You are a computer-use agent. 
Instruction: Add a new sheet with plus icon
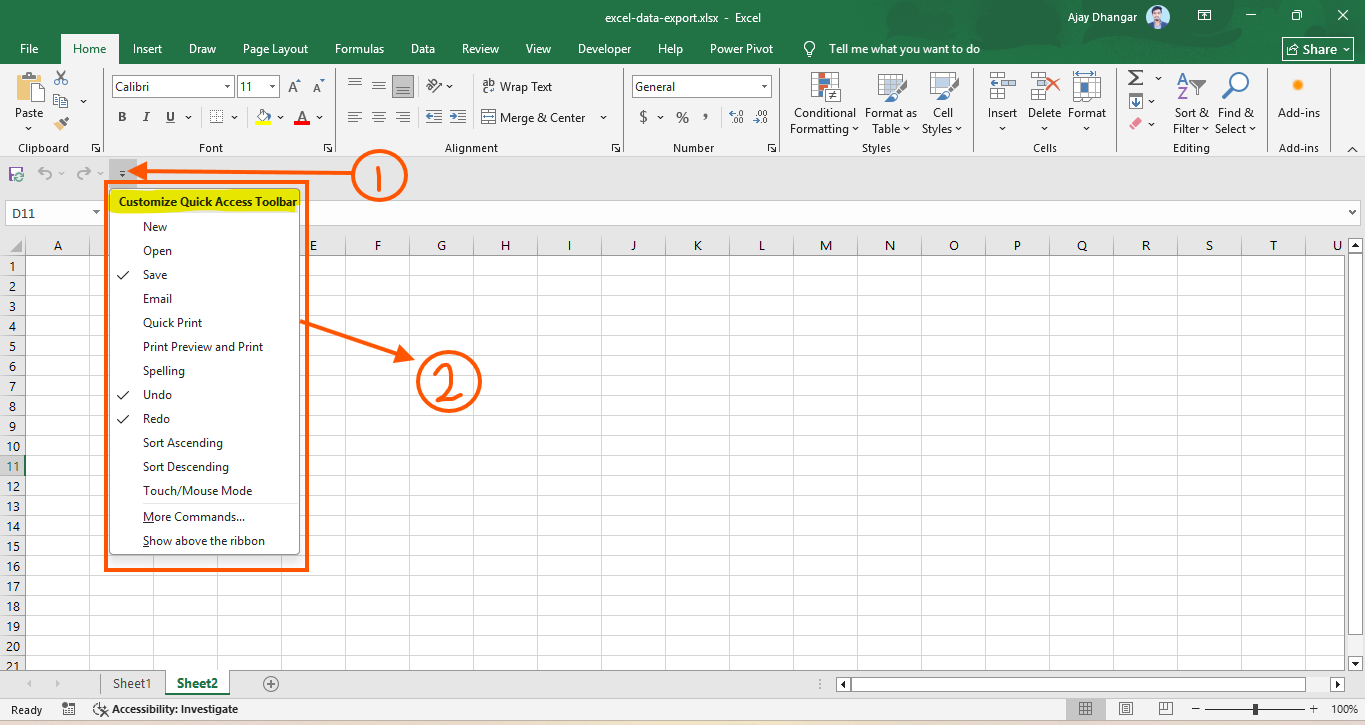pyautogui.click(x=271, y=684)
